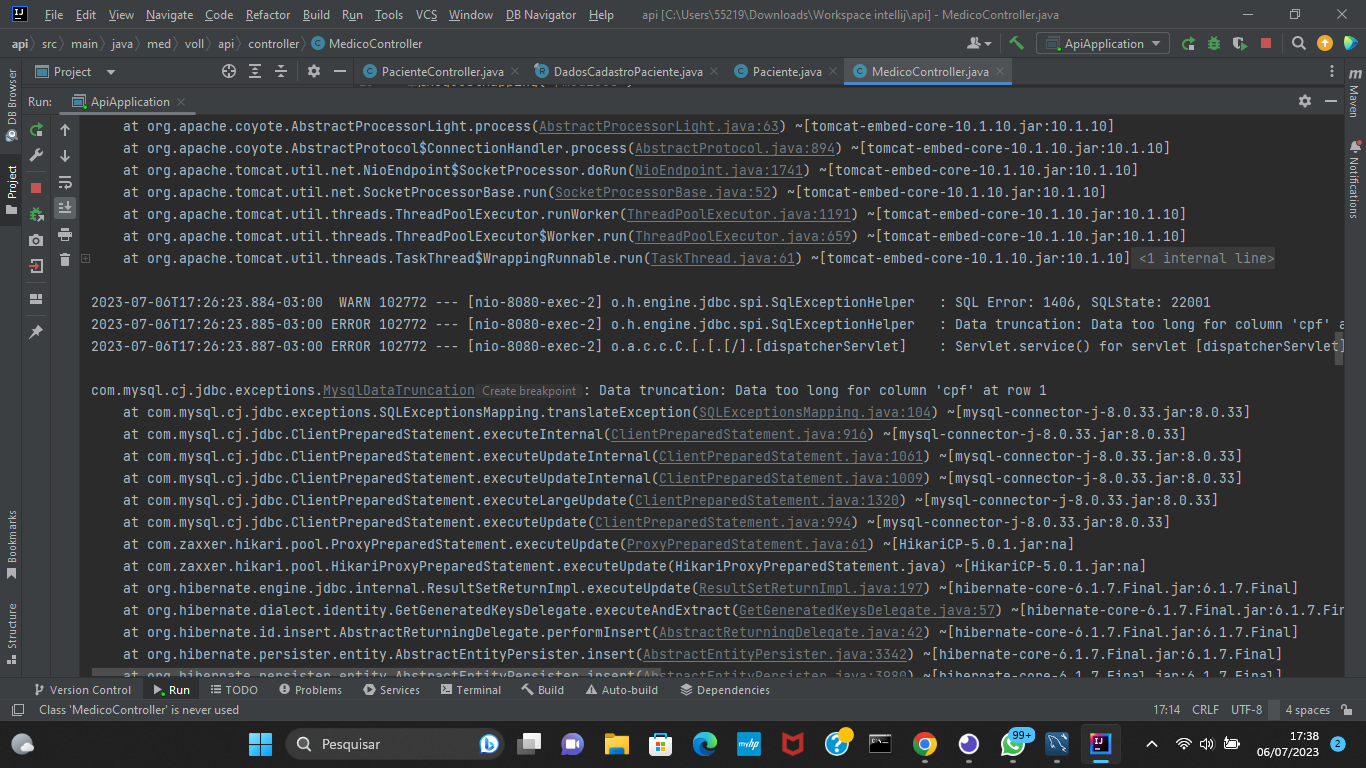Close MedicoController.java tab

coord(999,72)
